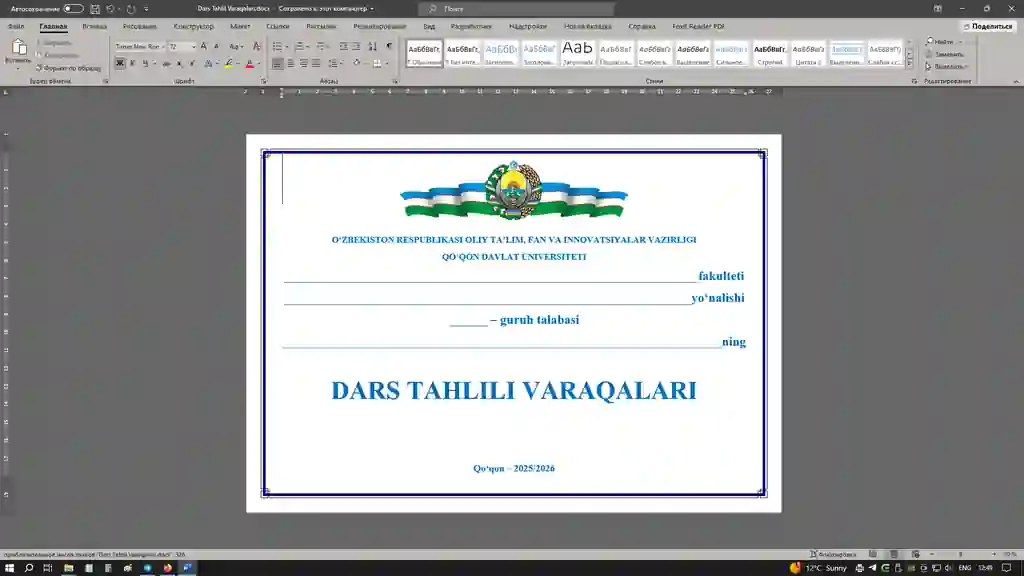Open the View (Вид) tab
Viewport: 1024px width, 576px height.
click(x=429, y=27)
